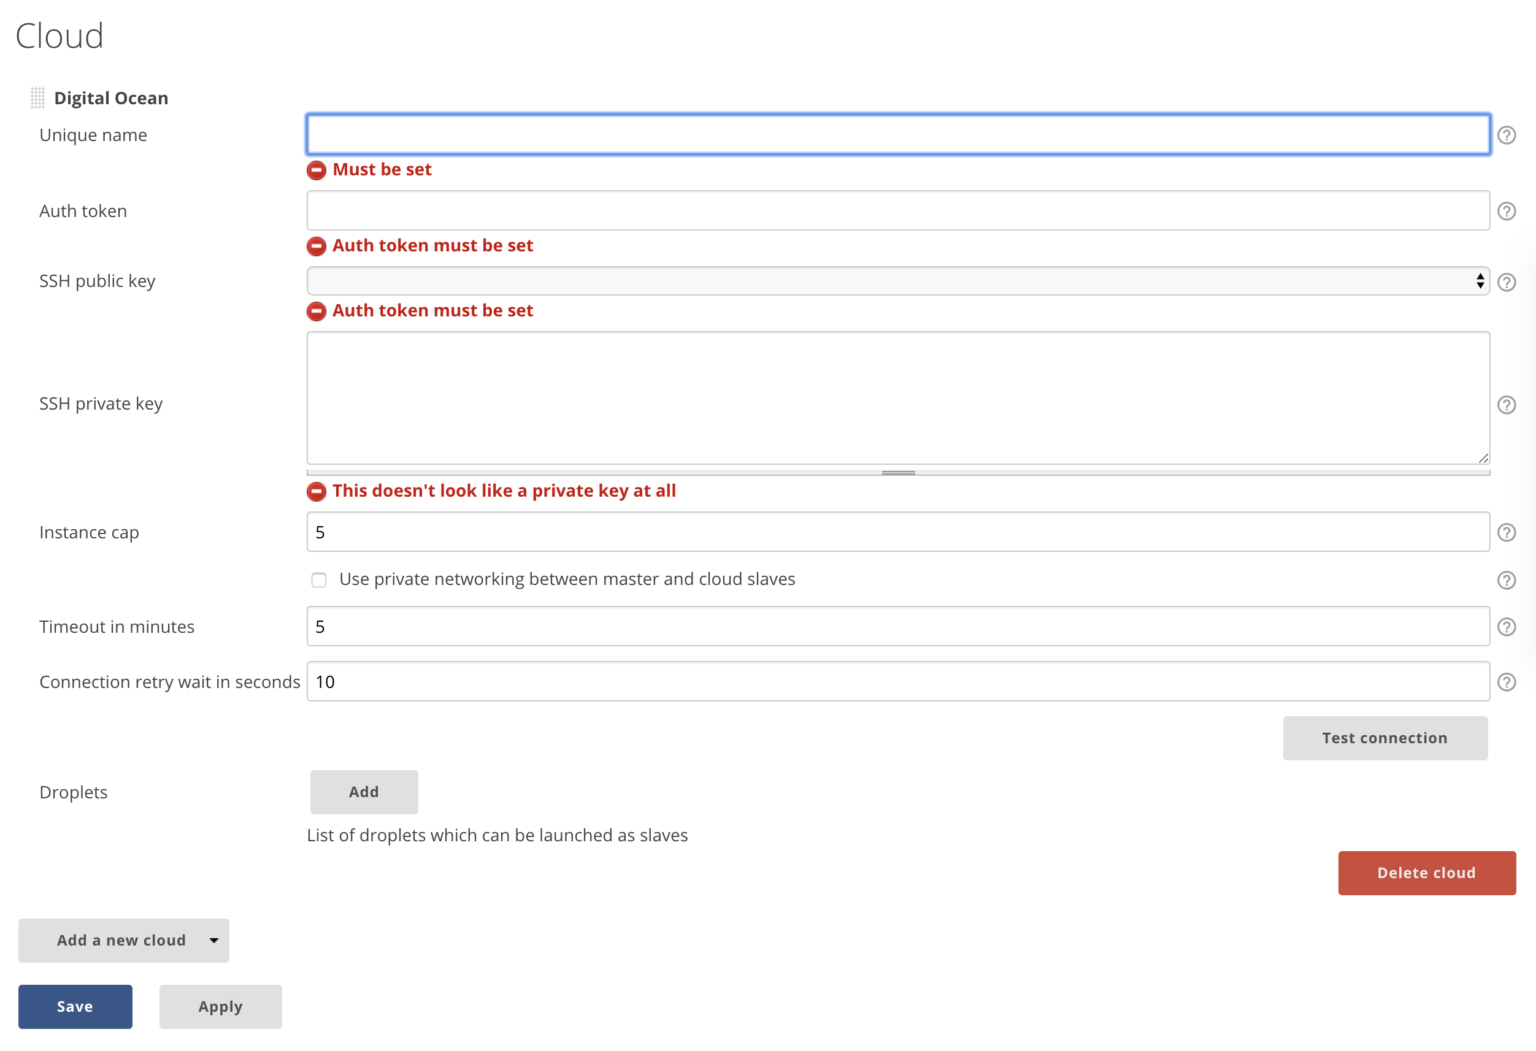Click the help icon next to Instance cap

pyautogui.click(x=1507, y=532)
